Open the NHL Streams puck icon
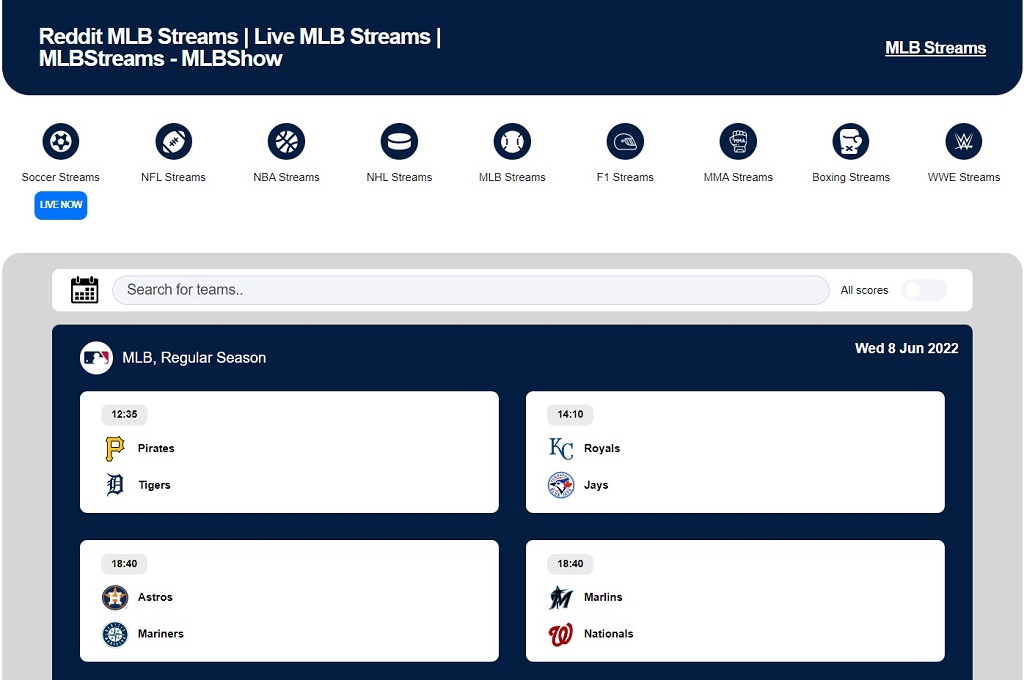The width and height of the screenshot is (1024, 680). pos(400,141)
